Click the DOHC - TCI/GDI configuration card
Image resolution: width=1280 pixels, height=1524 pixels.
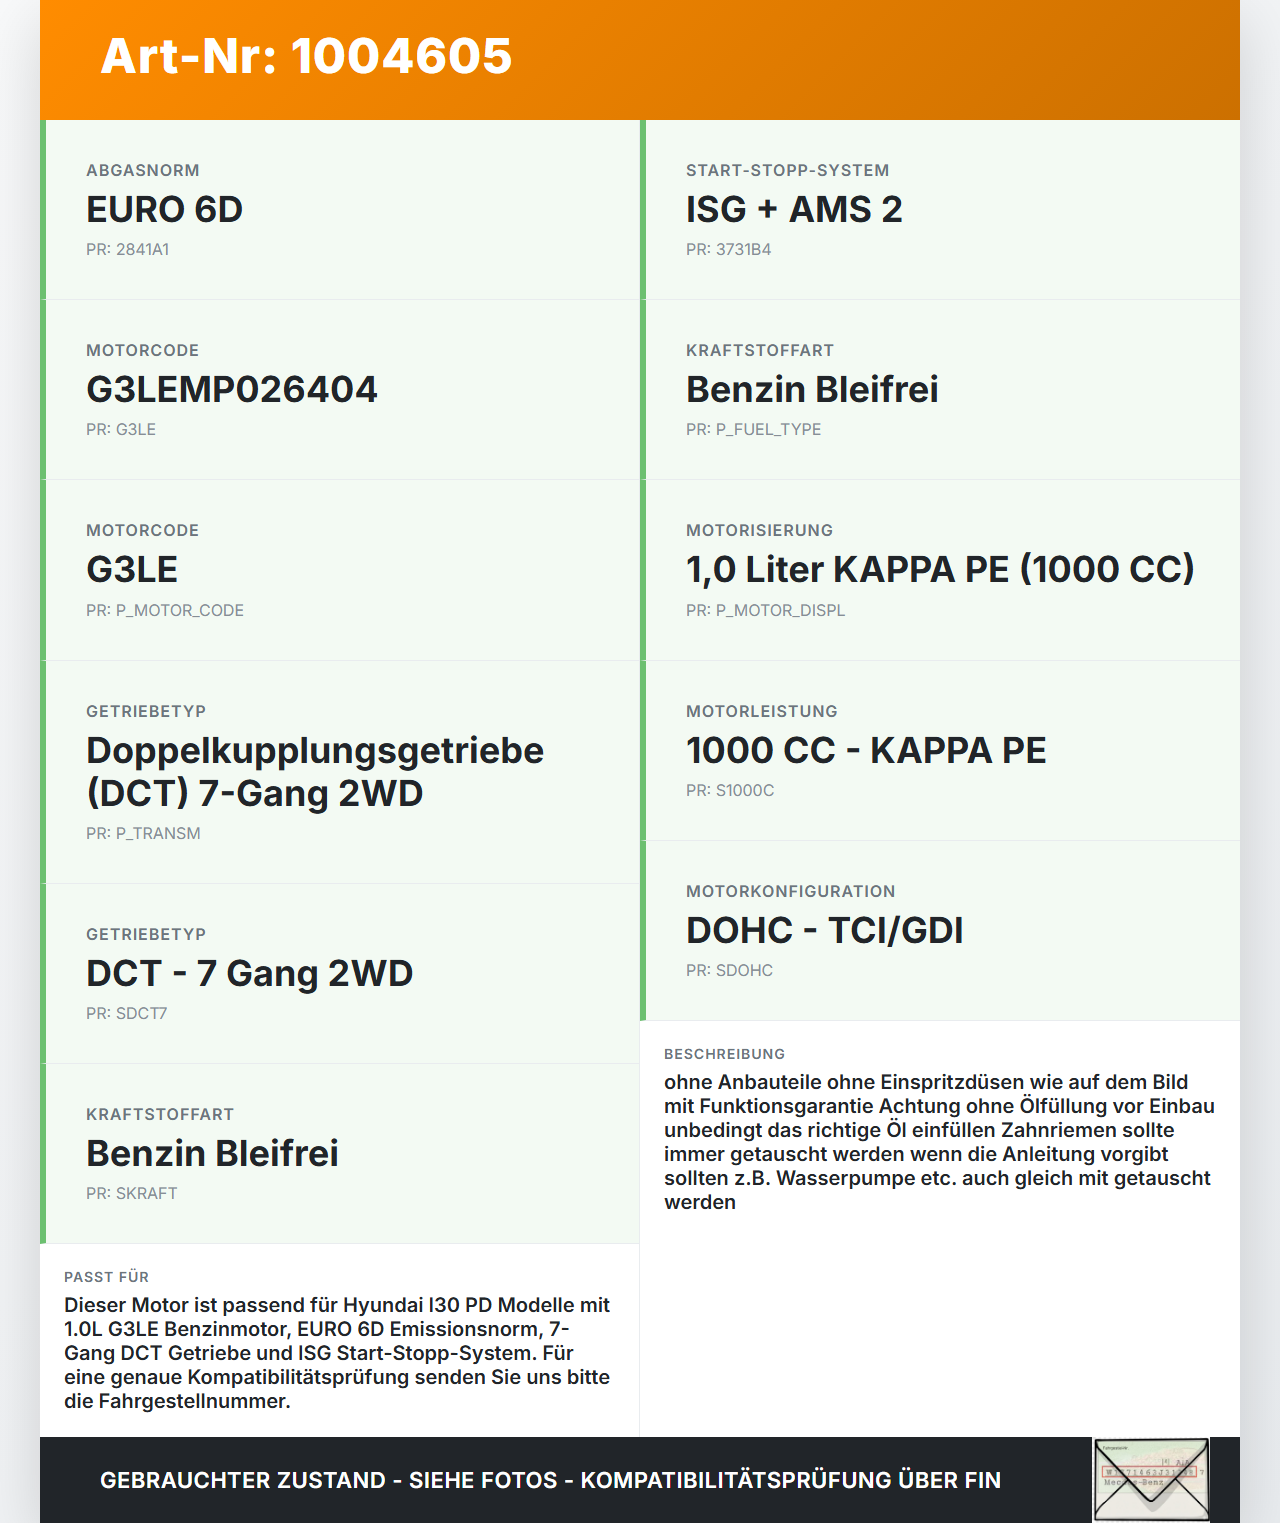pos(940,931)
